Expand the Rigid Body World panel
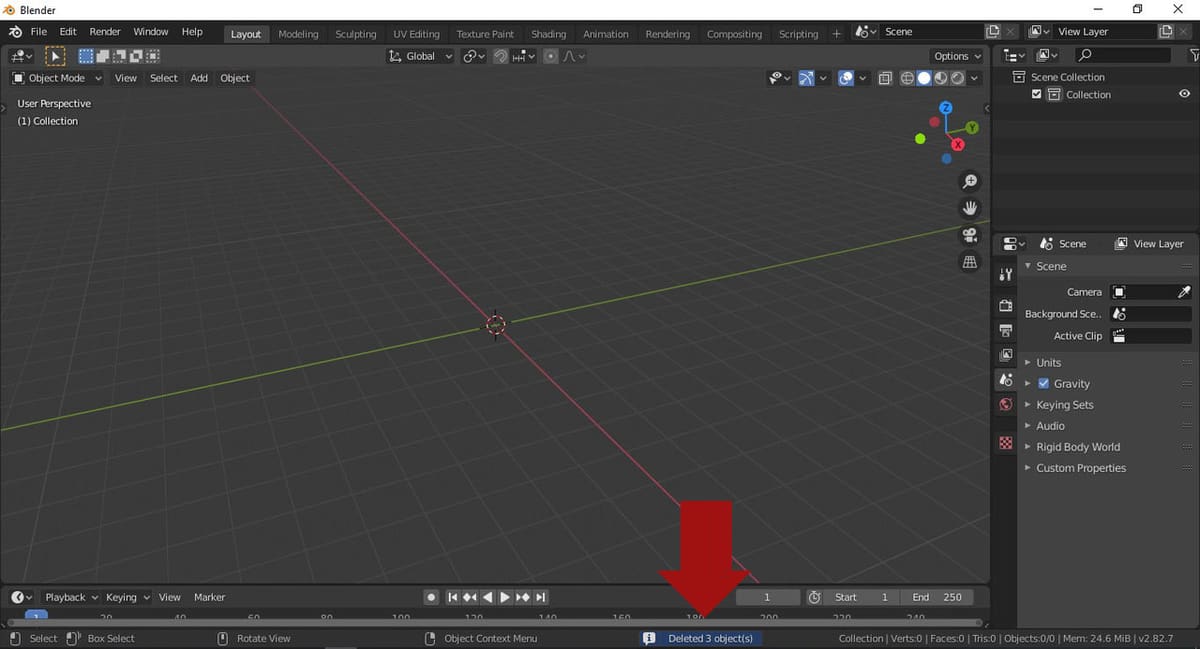The image size is (1200, 649). coord(1077,447)
